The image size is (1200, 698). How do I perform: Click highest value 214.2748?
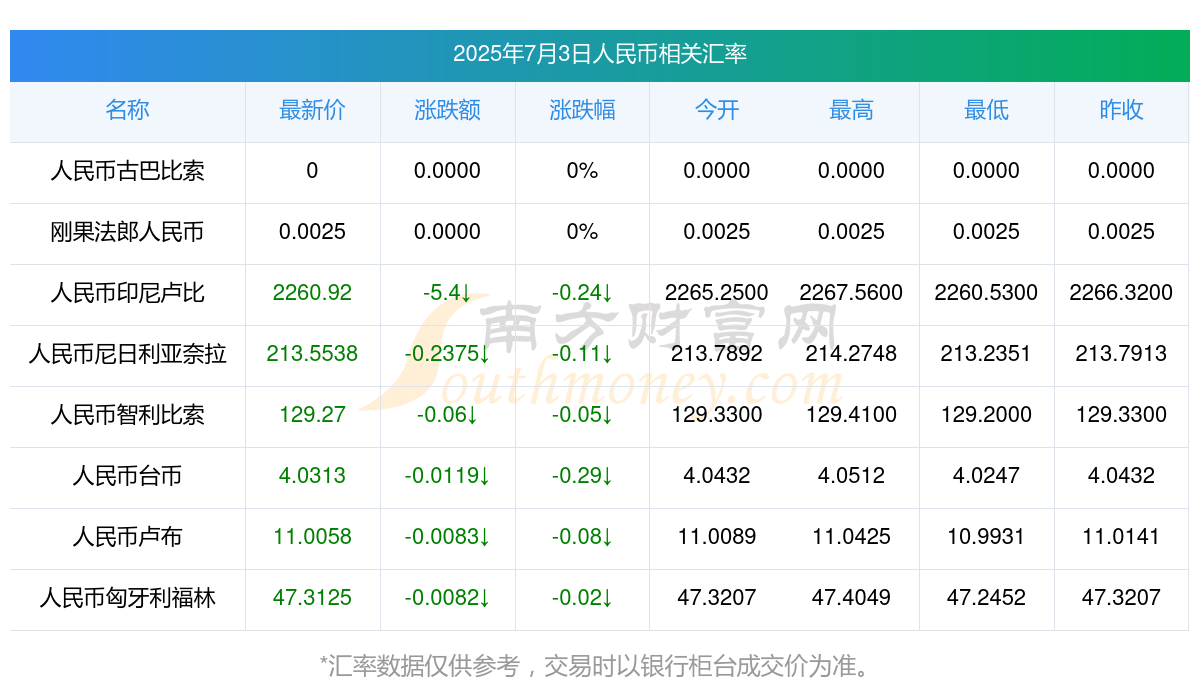coord(851,354)
